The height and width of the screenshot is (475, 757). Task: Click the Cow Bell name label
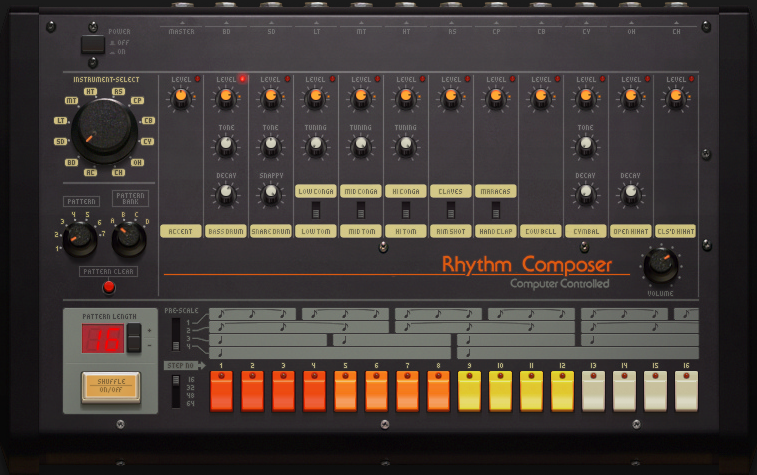point(541,231)
